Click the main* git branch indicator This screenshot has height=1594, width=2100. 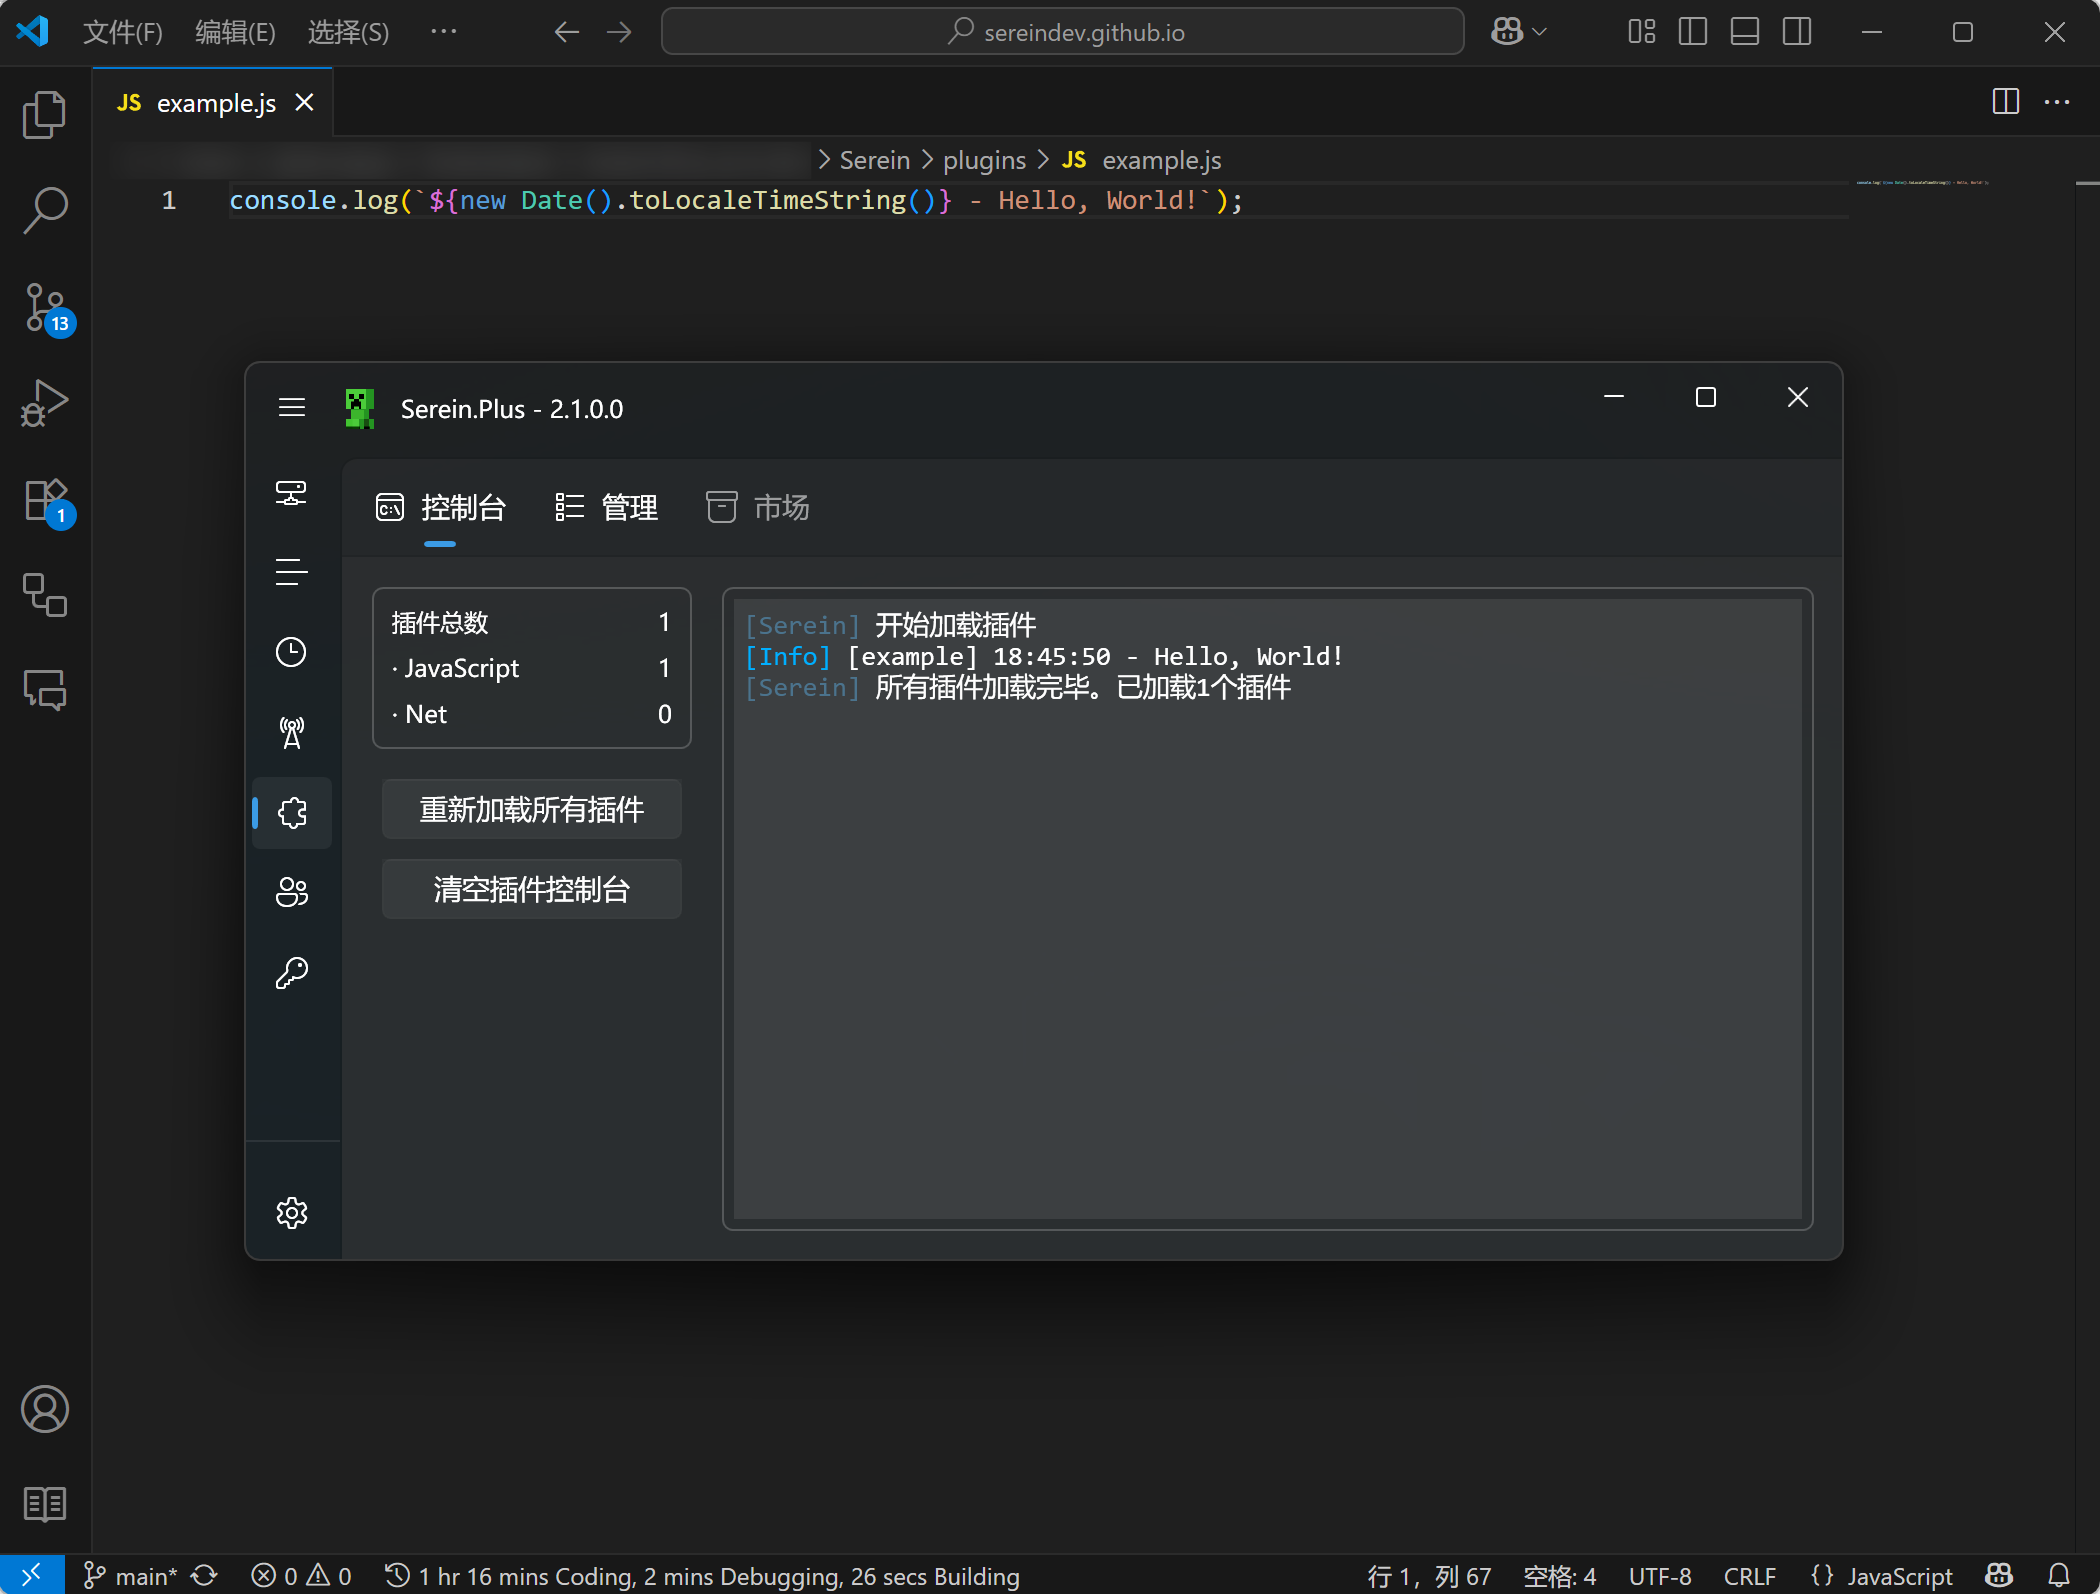[130, 1576]
